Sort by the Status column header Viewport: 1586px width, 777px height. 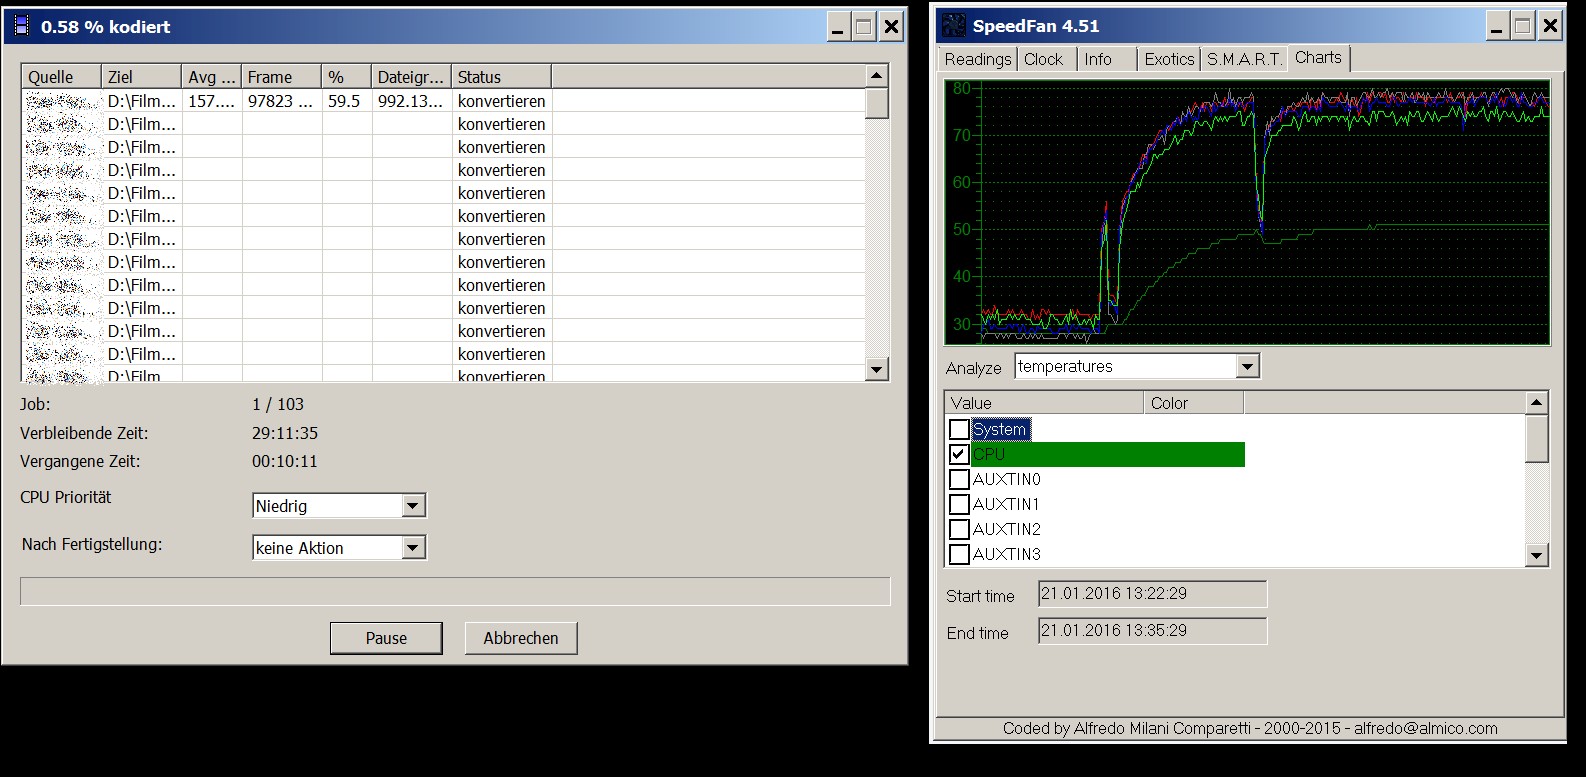click(501, 77)
